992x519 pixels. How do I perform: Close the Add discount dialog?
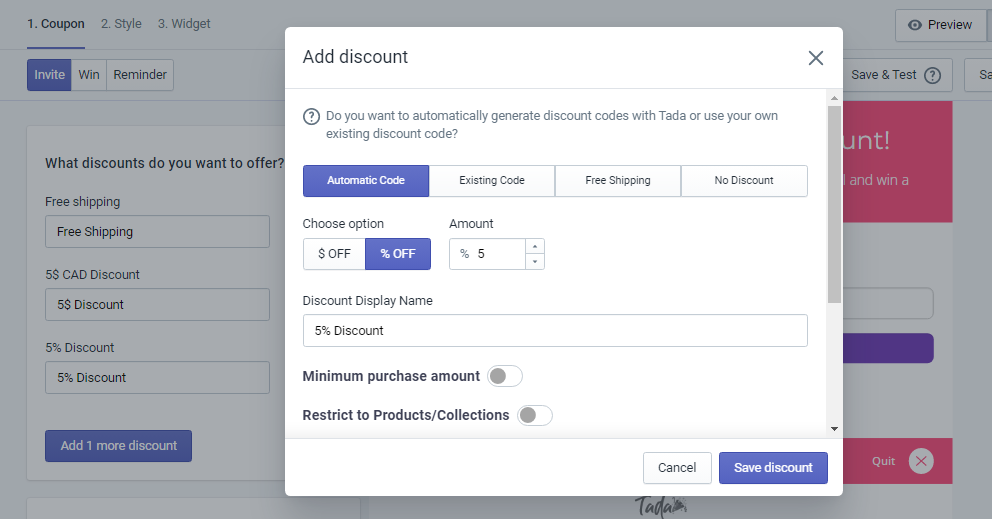(x=815, y=58)
